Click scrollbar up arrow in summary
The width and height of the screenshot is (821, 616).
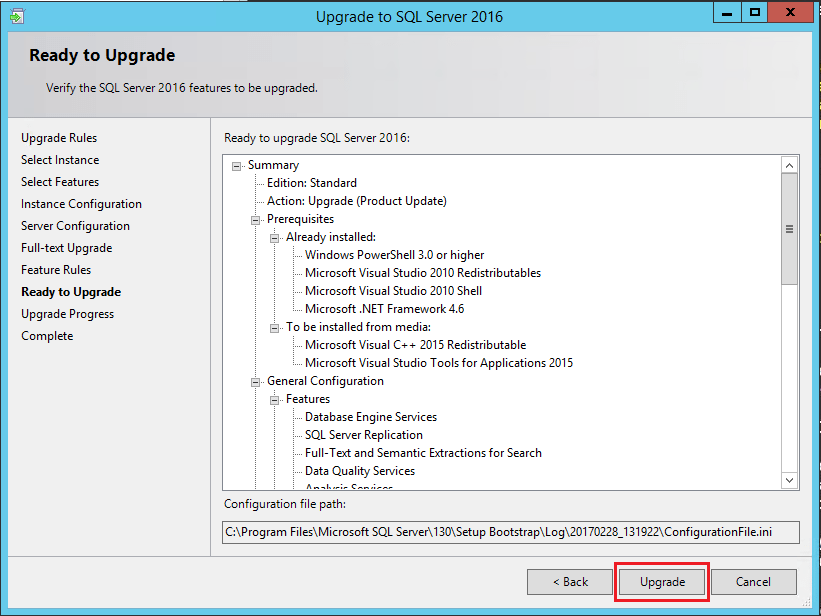pyautogui.click(x=789, y=166)
